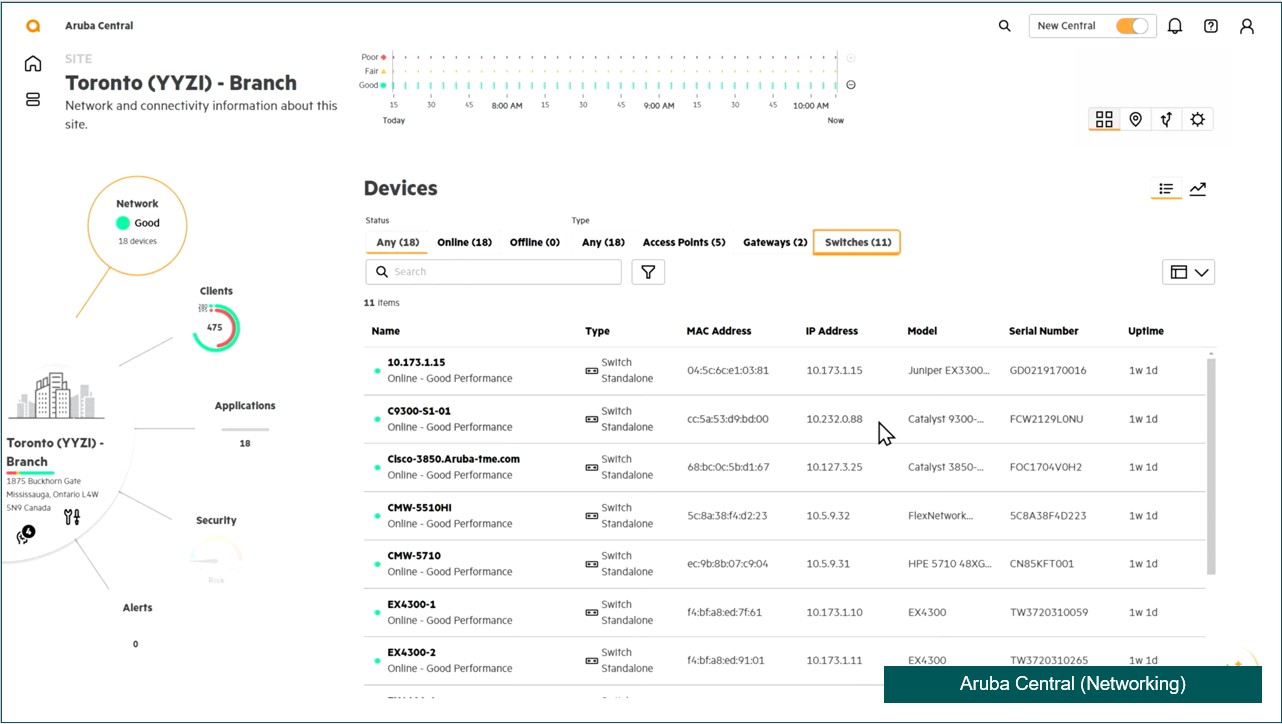The image size is (1282, 724).
Task: Open the search magnifier in top bar
Action: (x=1005, y=26)
